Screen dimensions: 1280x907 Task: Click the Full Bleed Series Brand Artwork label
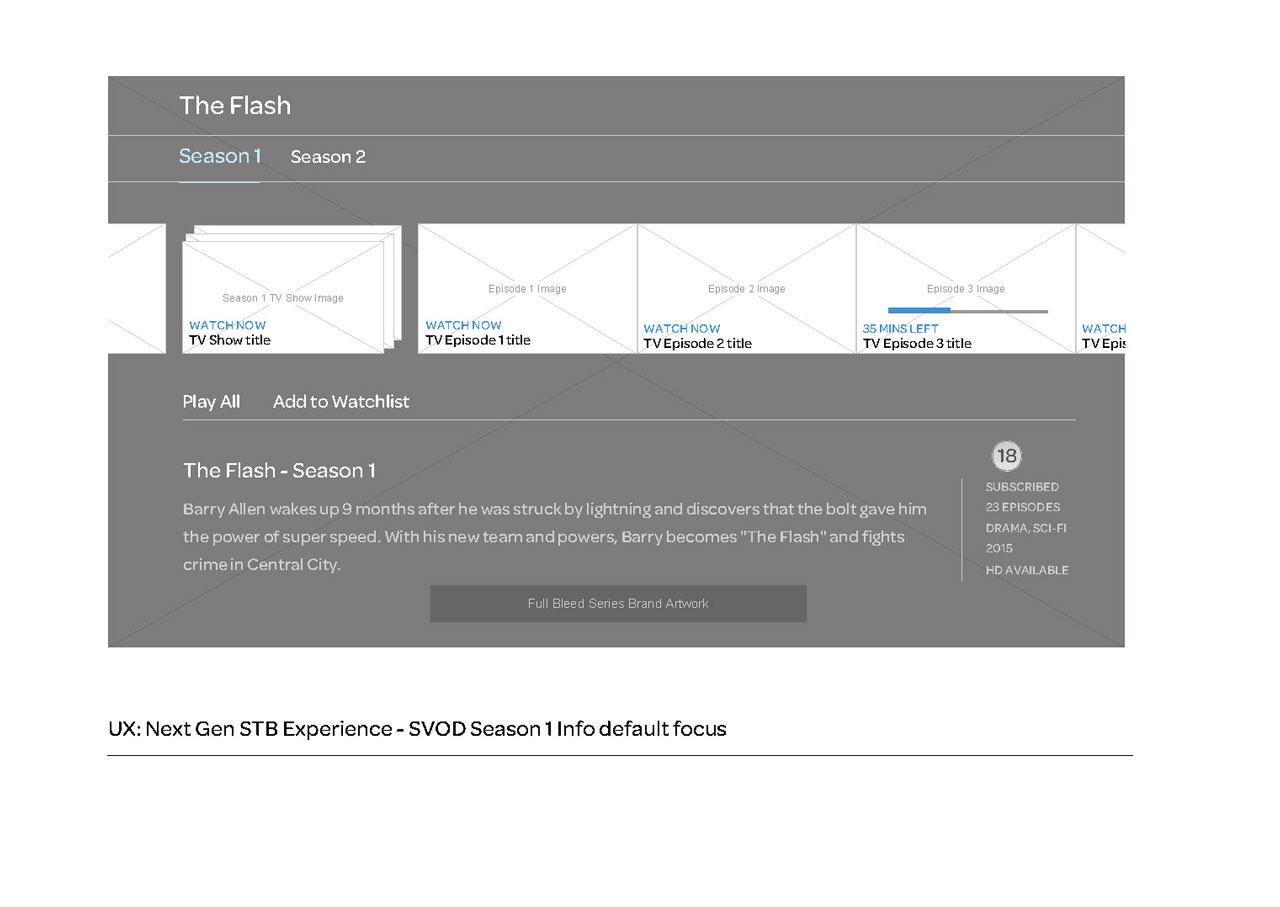pos(618,603)
